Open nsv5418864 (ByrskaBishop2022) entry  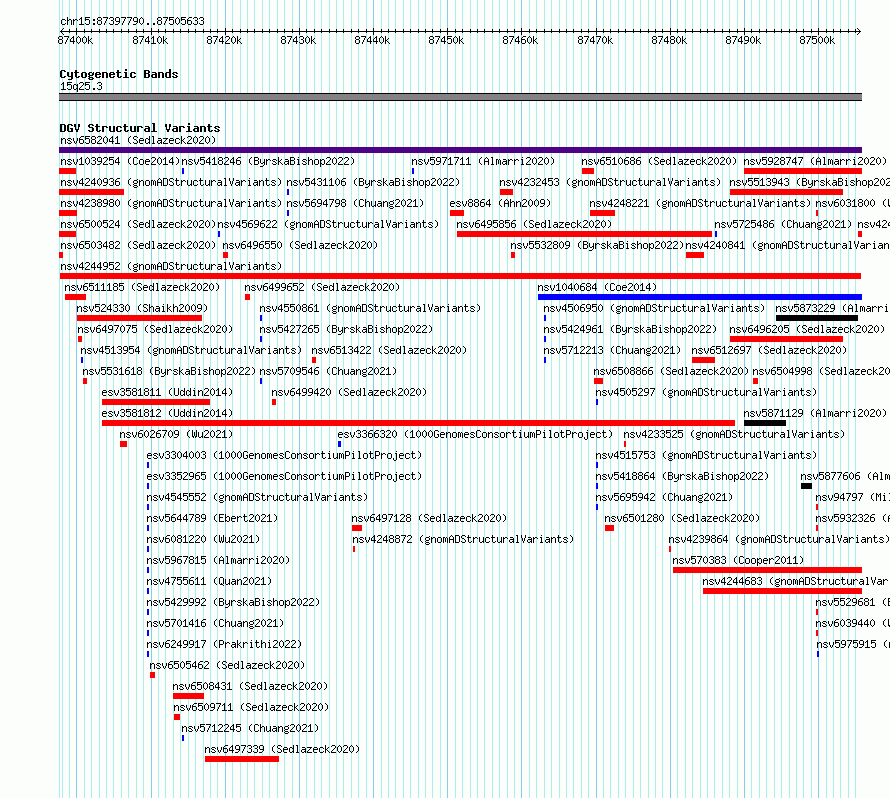pyautogui.click(x=682, y=476)
